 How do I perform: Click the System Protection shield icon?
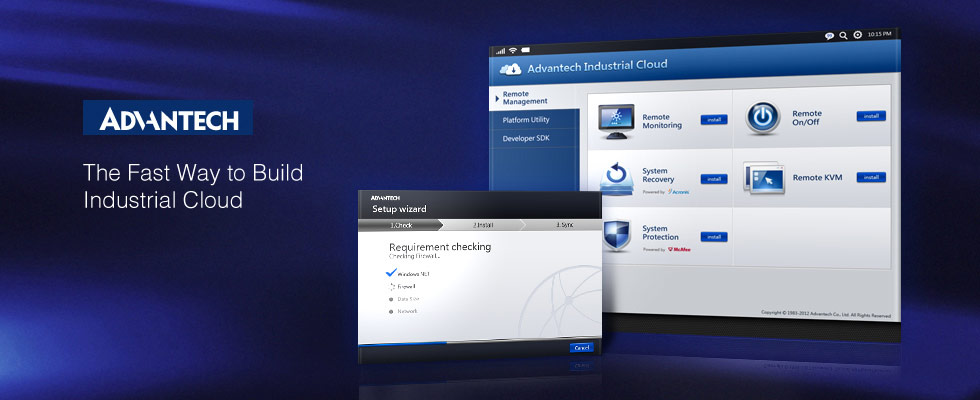[x=616, y=235]
